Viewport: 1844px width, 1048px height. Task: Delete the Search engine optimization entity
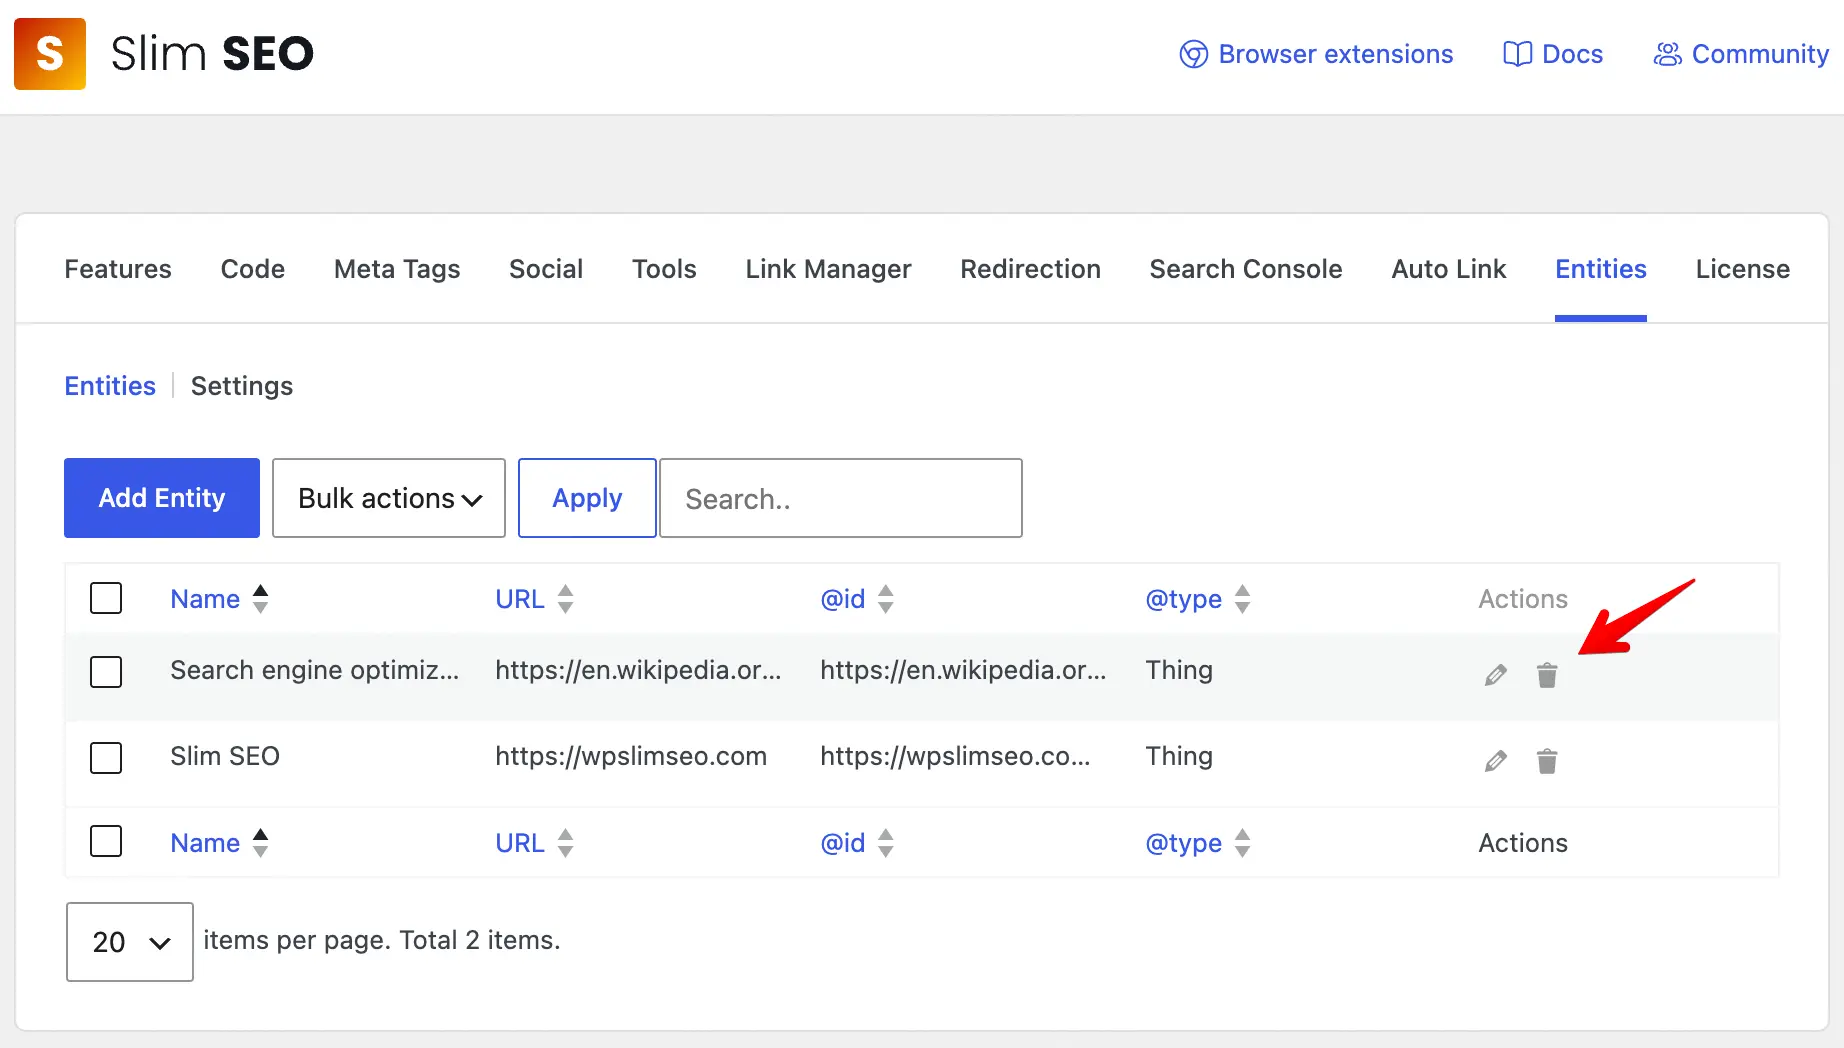point(1547,676)
